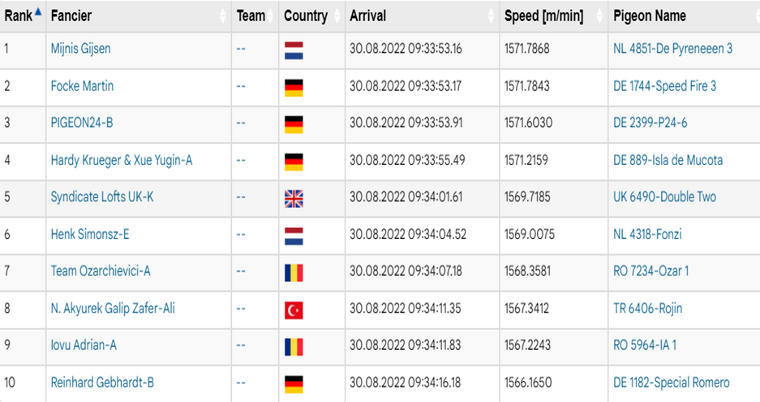Click the UK flag for Syndicate Lofts UK-K
This screenshot has width=760, height=402.
[294, 199]
